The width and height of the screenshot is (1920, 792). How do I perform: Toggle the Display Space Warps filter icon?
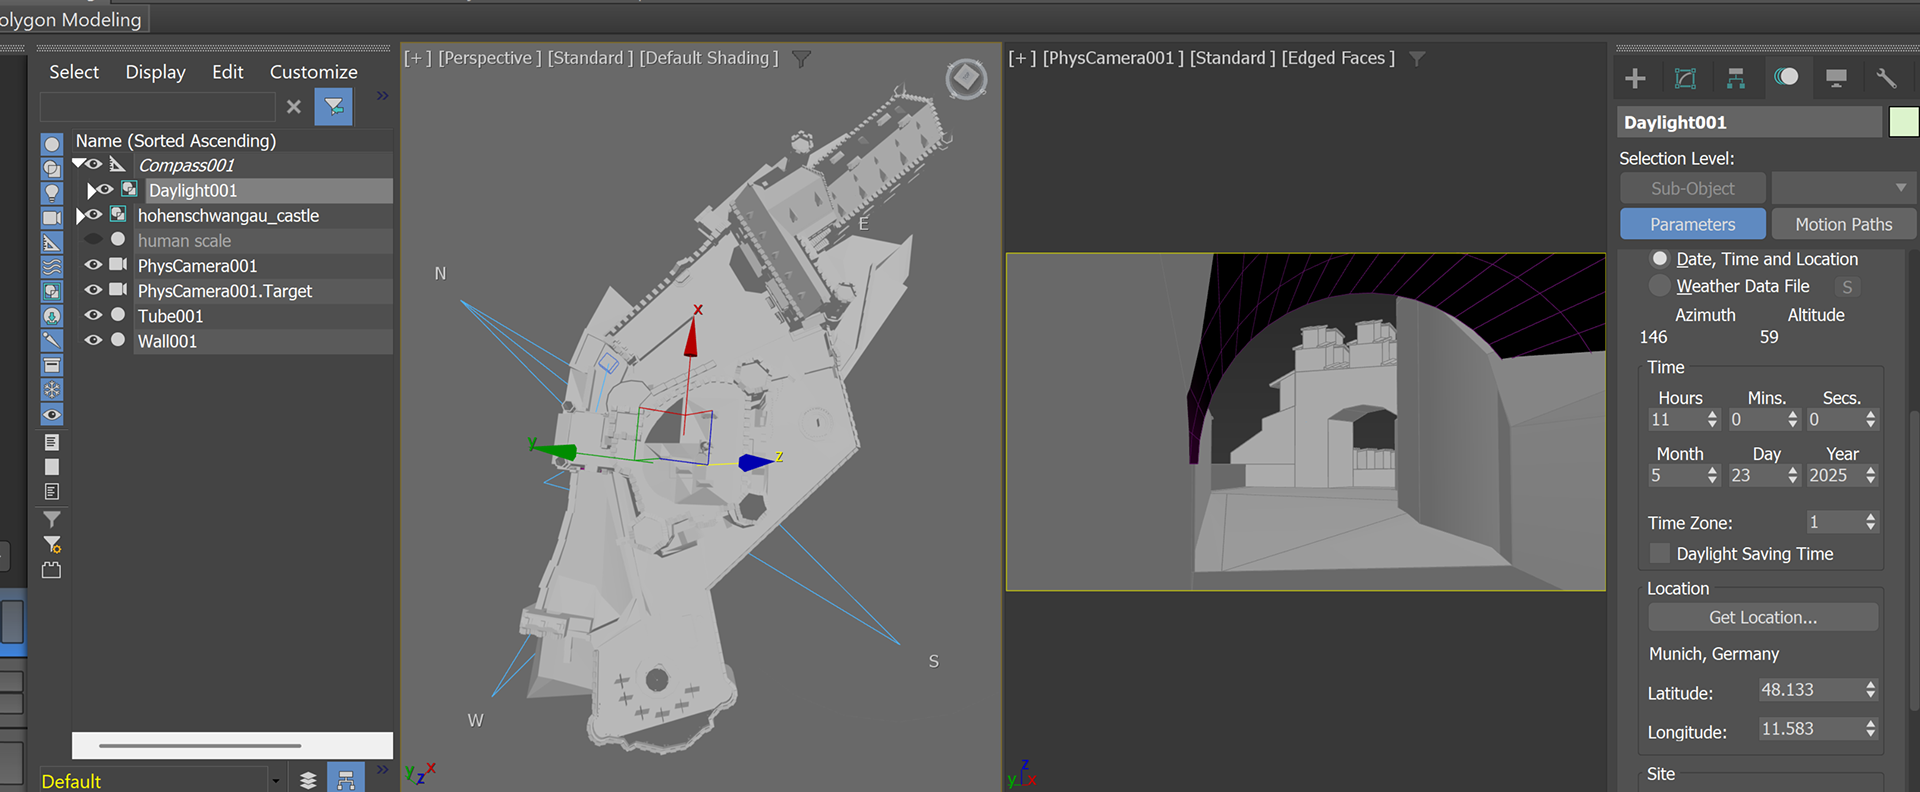coord(52,267)
